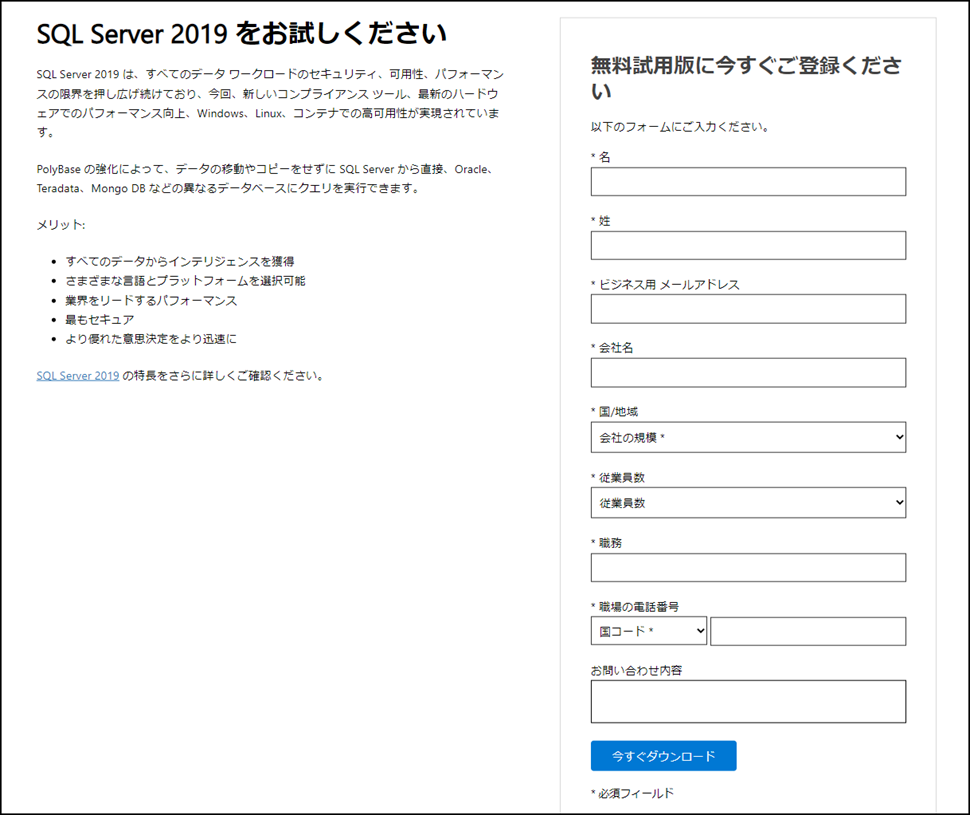Select the 会社名 input field
970x815 pixels.
click(x=748, y=373)
